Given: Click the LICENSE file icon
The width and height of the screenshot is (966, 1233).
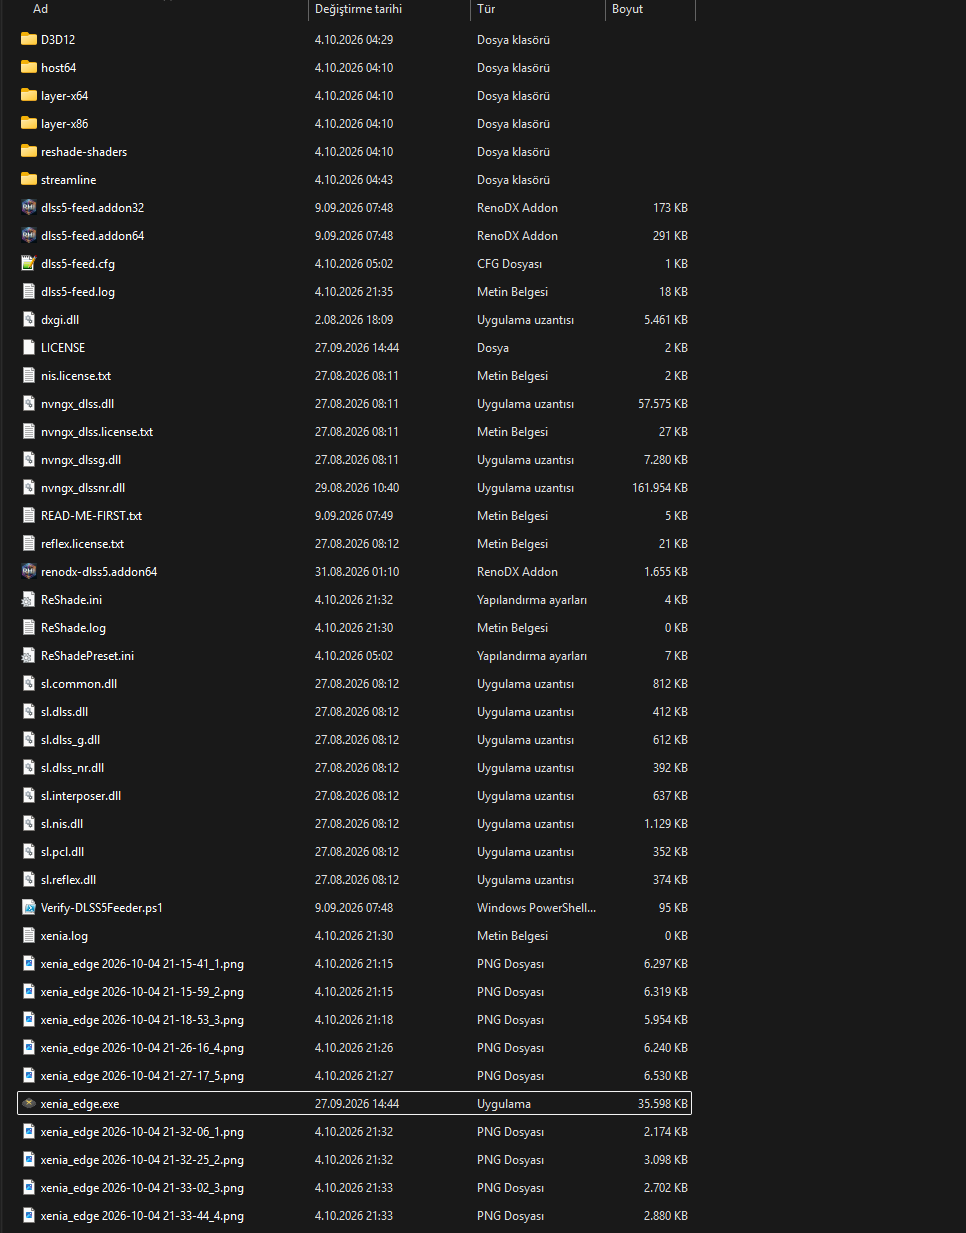Looking at the screenshot, I should click(29, 348).
